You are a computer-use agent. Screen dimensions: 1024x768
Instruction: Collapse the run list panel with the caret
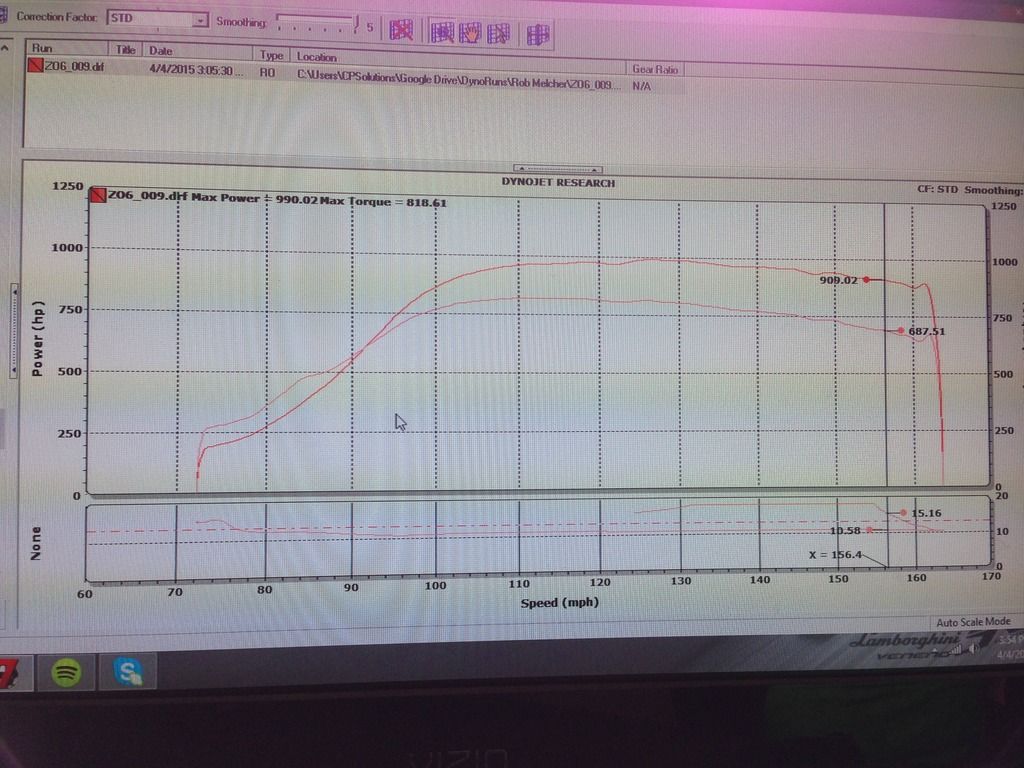(x=6, y=47)
